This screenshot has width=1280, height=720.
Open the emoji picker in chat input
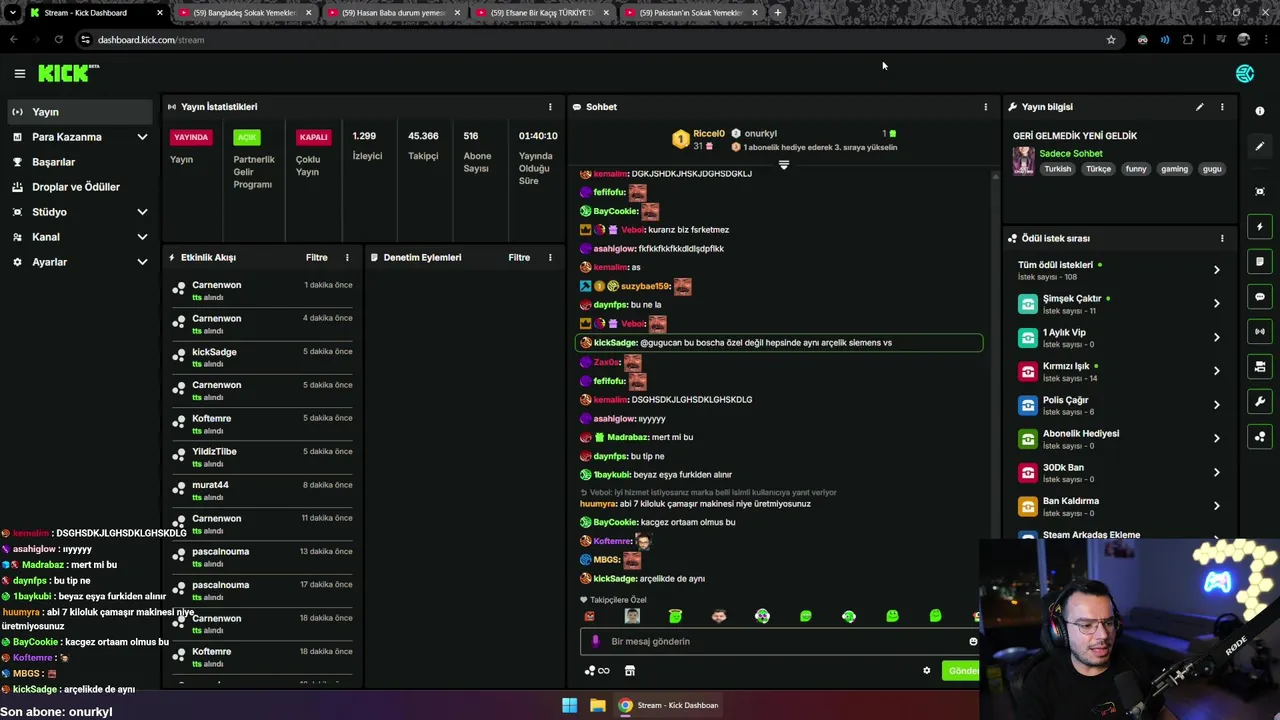coord(973,642)
